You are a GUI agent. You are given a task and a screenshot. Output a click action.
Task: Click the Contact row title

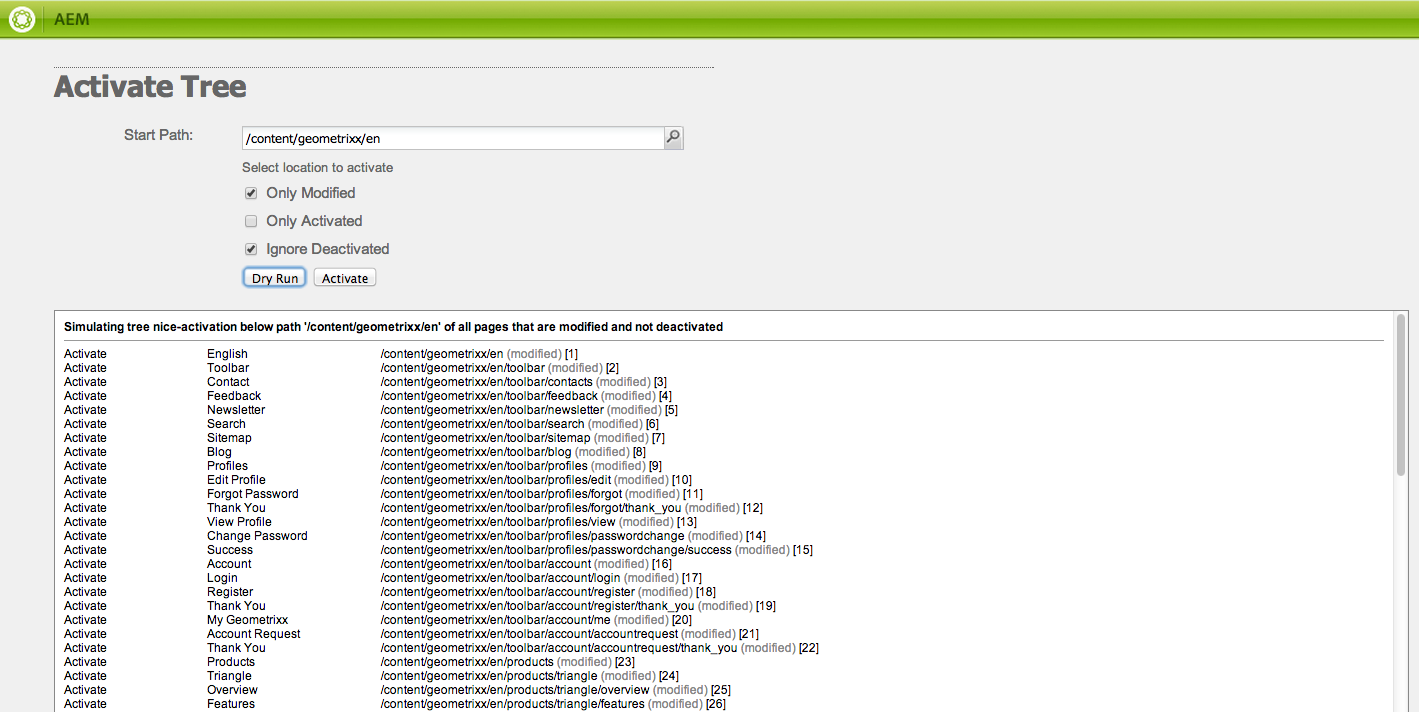(x=228, y=382)
